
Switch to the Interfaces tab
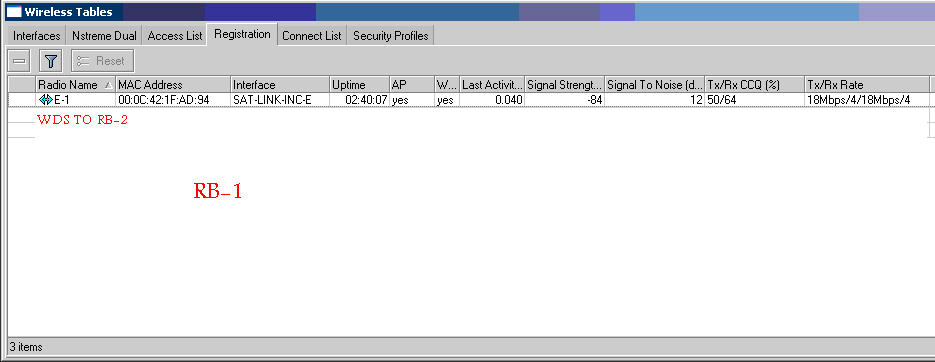[x=36, y=36]
